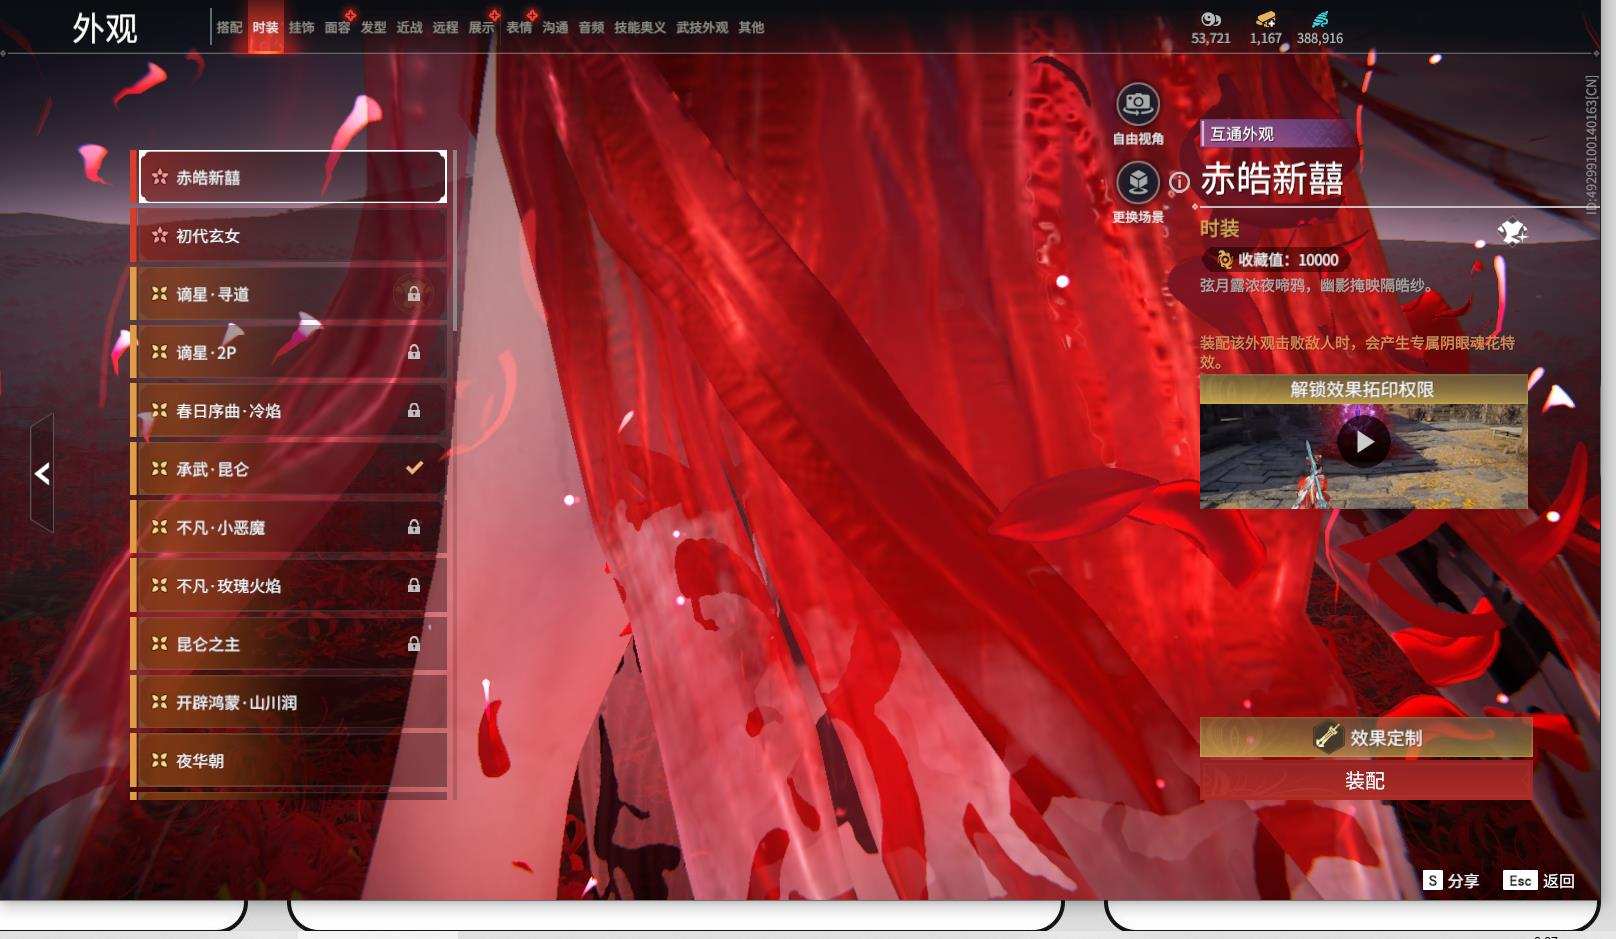Viewport: 1616px width, 939px height.
Task: Click the lock icon on 不凡·玫瑰火焰 row
Action: 413,585
